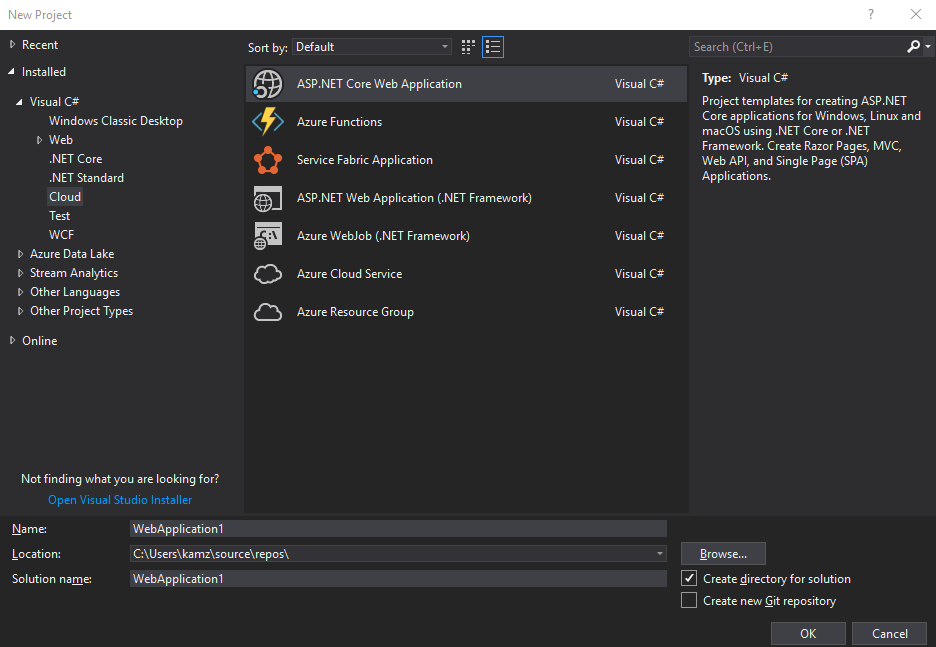Switch to small icons grid view
Viewport: 936px width, 647px height.
468,47
